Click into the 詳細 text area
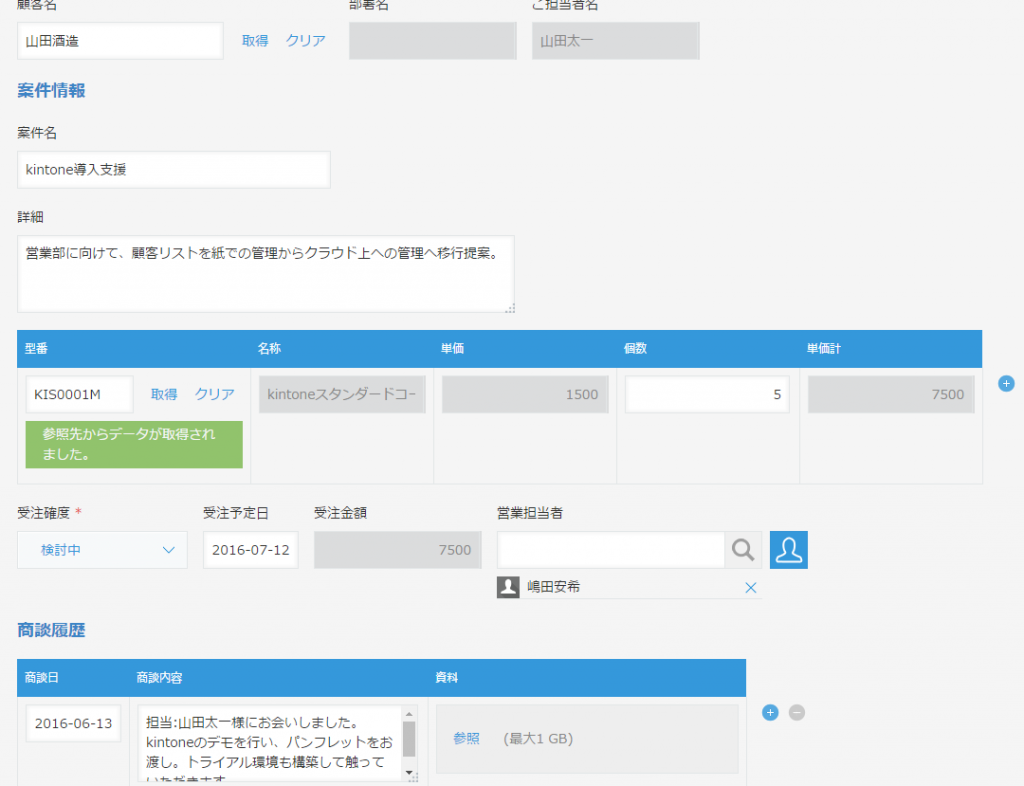 (266, 274)
